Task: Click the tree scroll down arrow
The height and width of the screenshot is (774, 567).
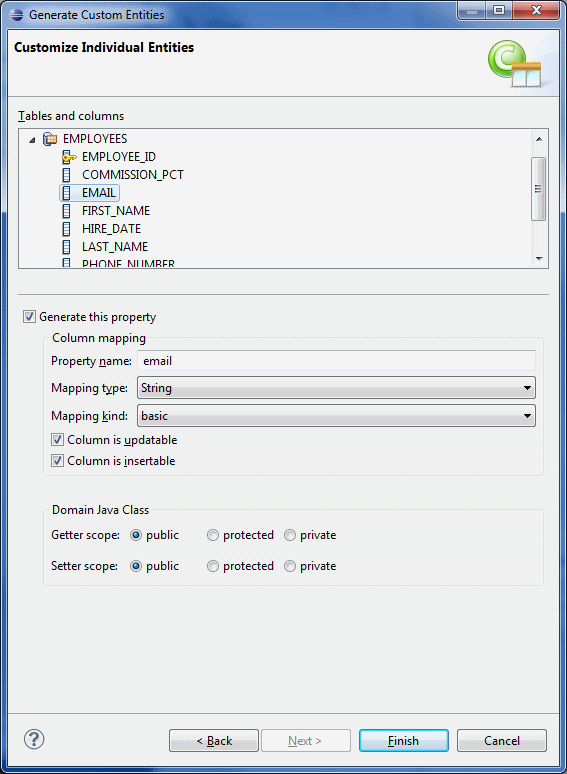Action: click(x=539, y=259)
